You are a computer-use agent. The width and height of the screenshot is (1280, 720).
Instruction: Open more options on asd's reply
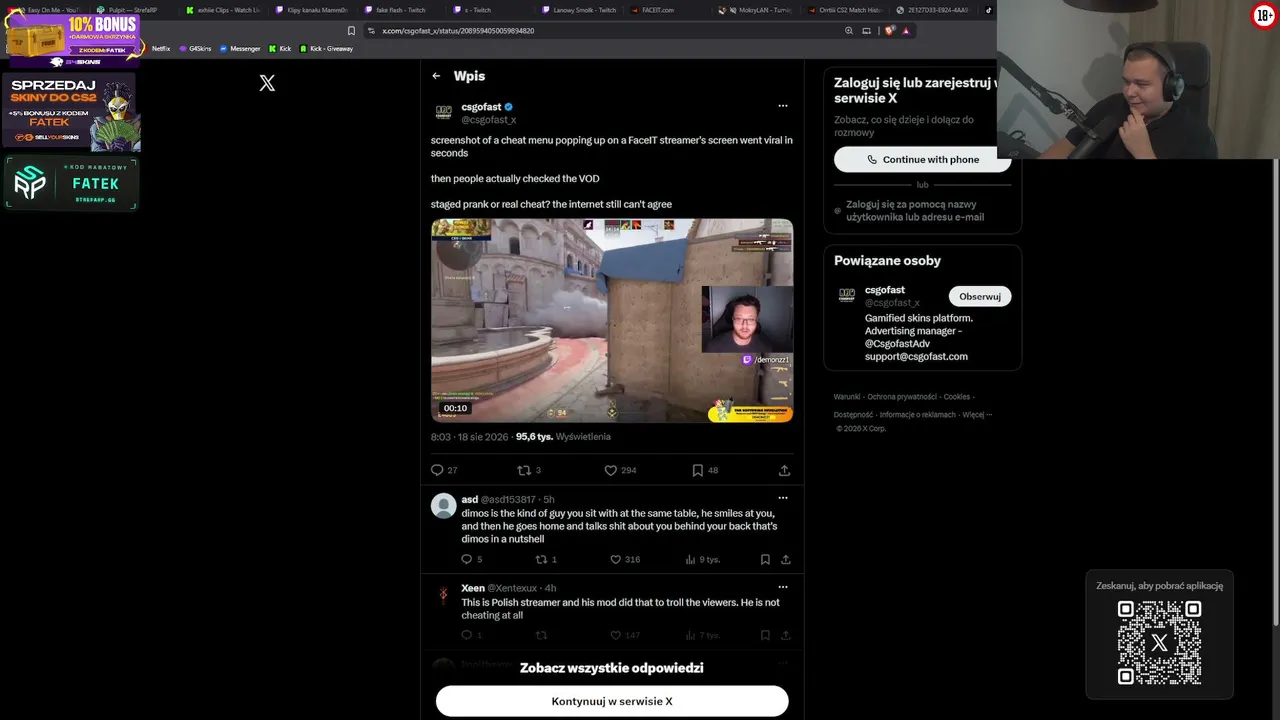(x=783, y=498)
